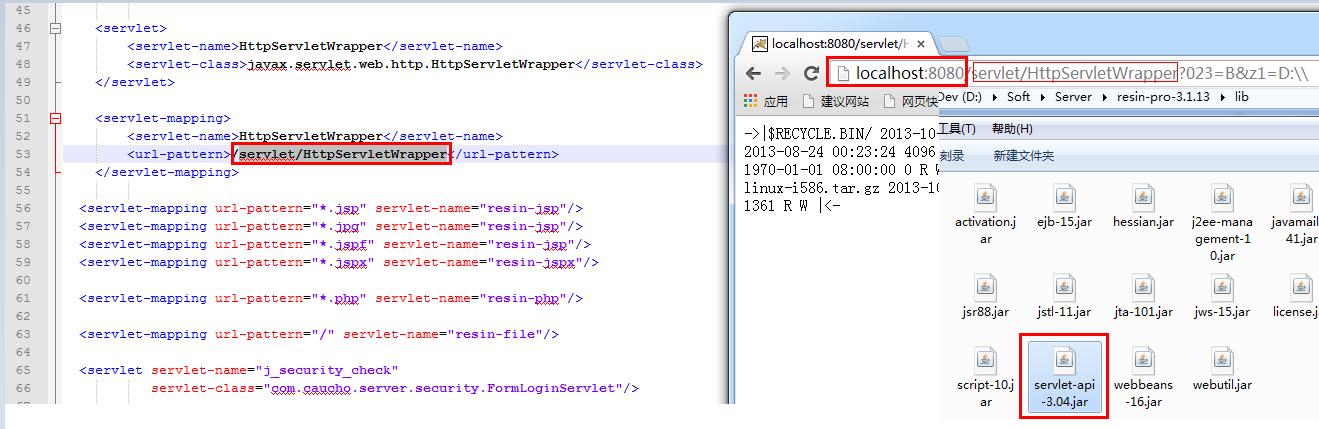This screenshot has width=1319, height=429.
Task: Open the 建议网站 bookmark
Action: click(x=835, y=101)
